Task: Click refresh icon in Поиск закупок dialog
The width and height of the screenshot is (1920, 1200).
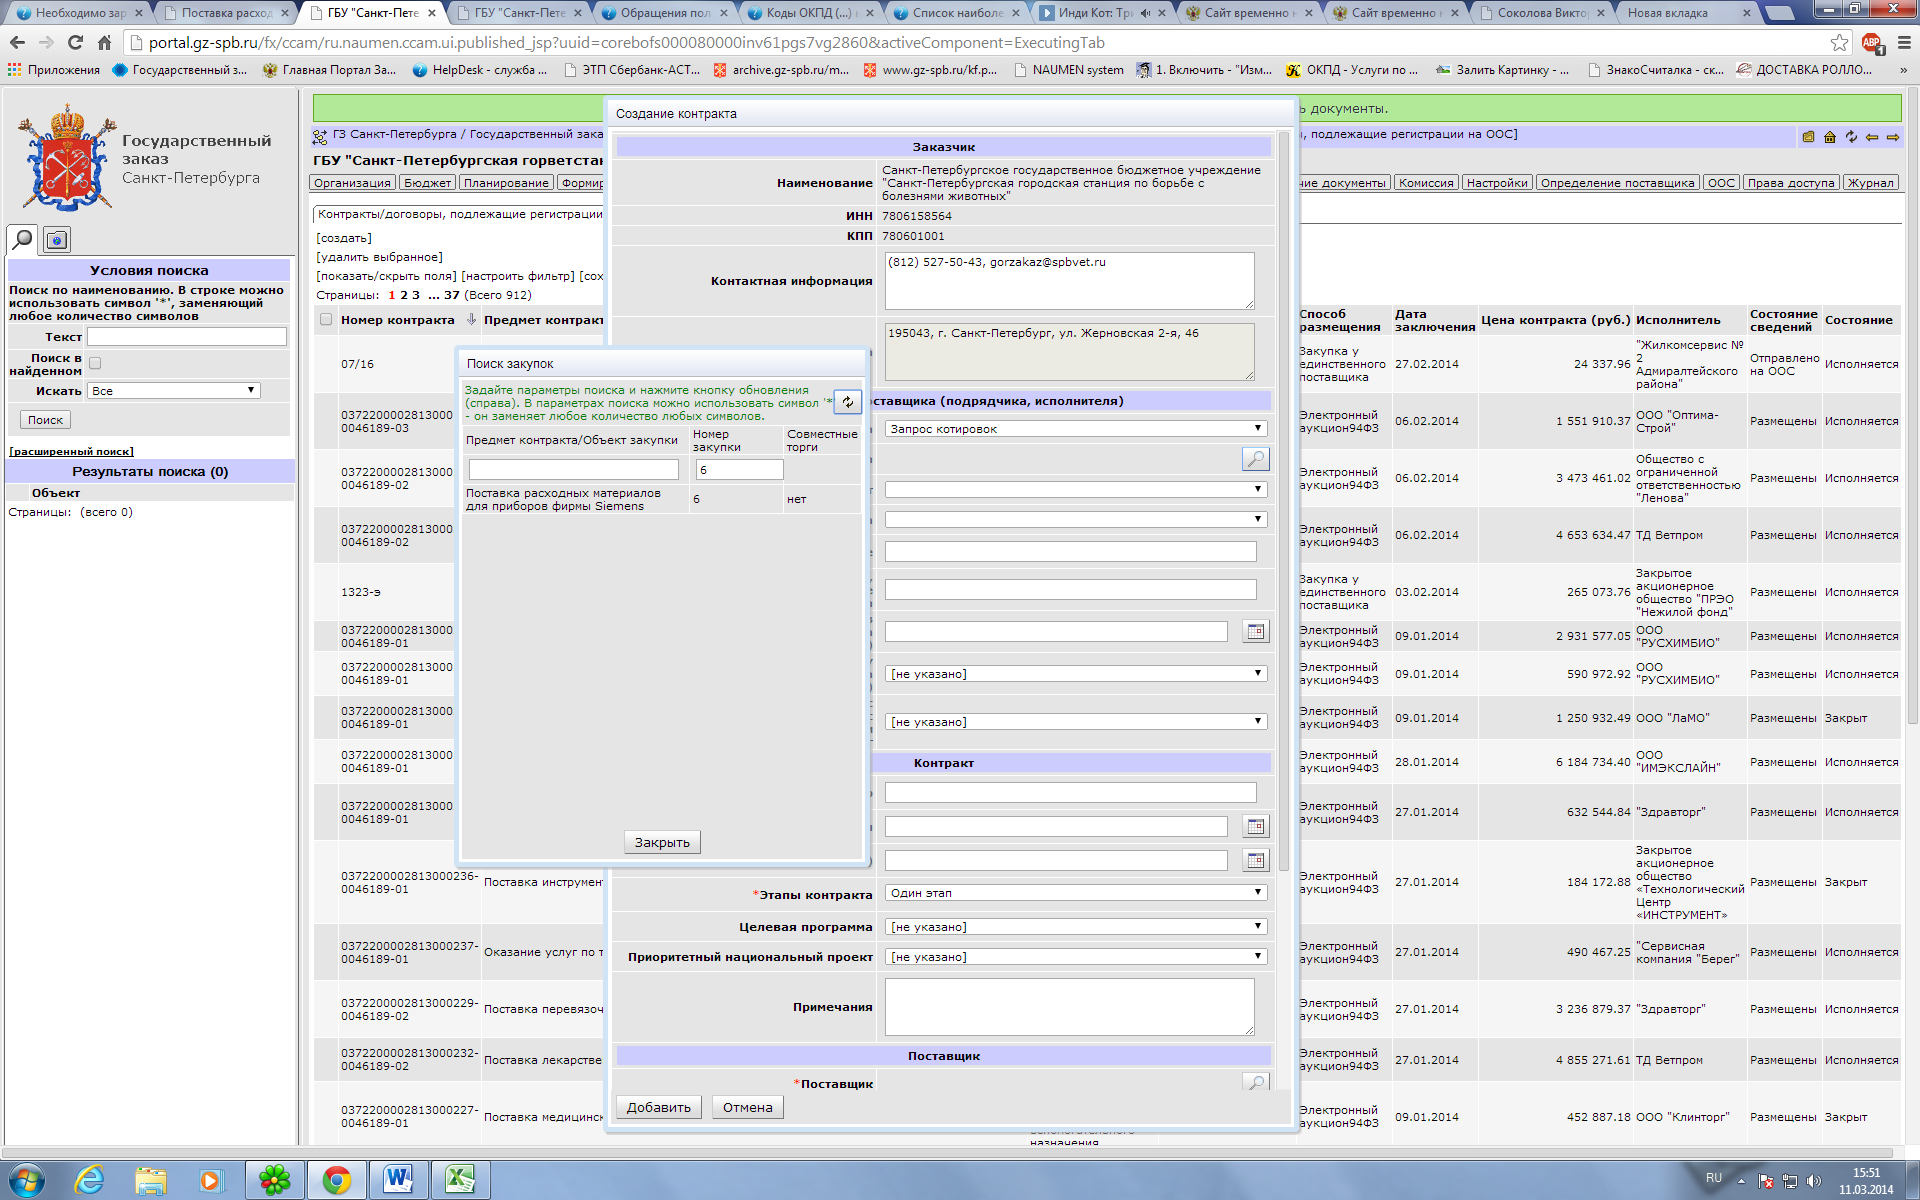Action: (847, 402)
